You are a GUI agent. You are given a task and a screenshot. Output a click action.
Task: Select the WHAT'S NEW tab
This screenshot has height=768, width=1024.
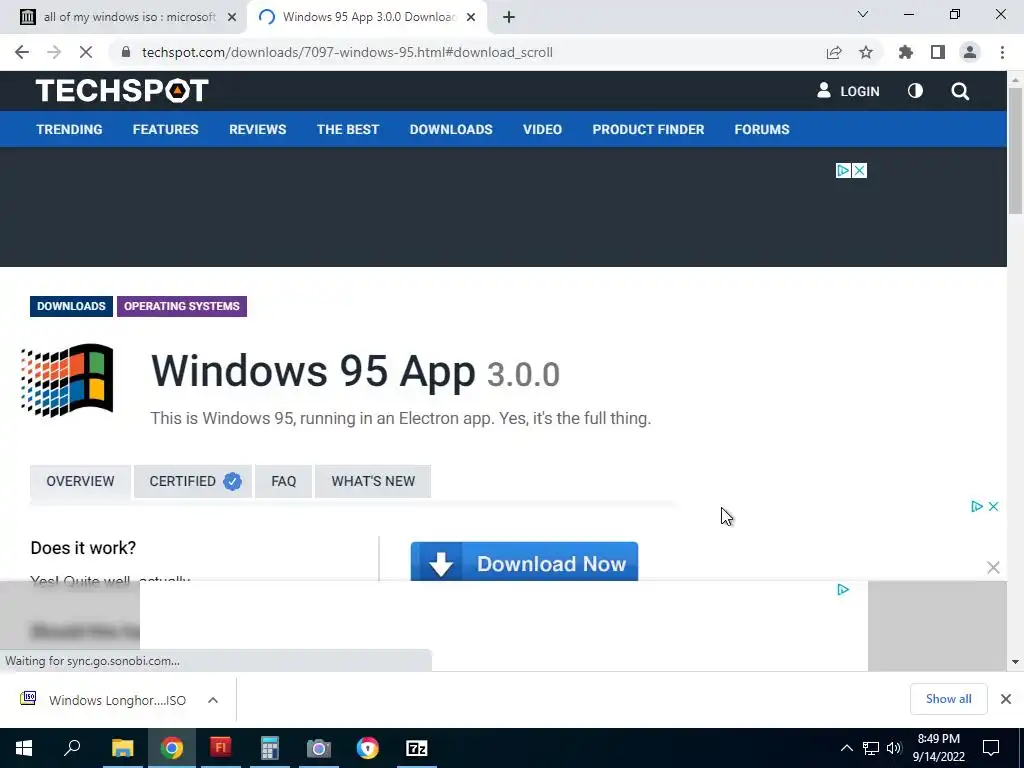373,481
